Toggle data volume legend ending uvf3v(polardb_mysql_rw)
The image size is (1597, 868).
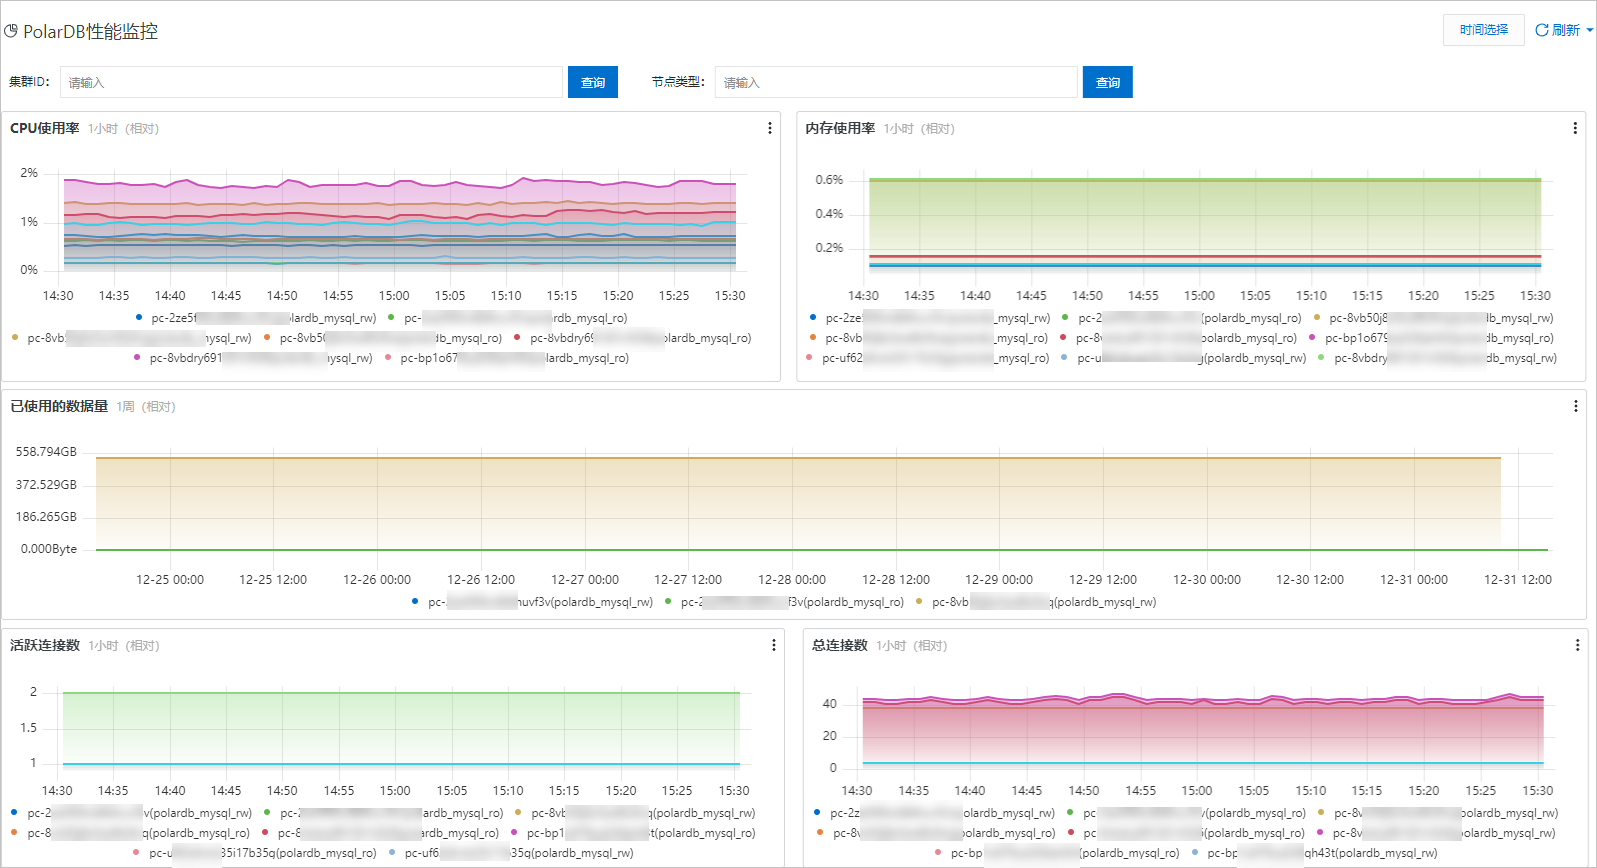[x=532, y=602]
